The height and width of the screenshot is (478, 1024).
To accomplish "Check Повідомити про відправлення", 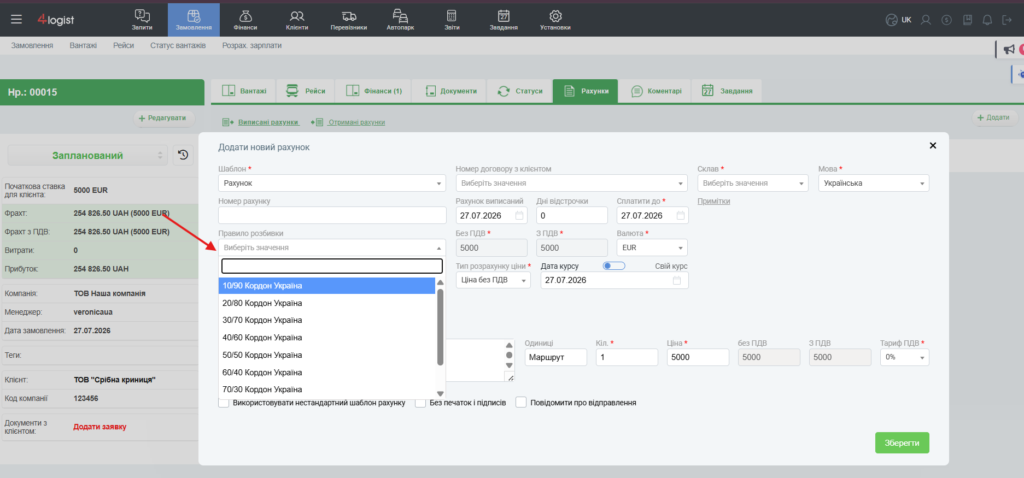I will point(521,402).
